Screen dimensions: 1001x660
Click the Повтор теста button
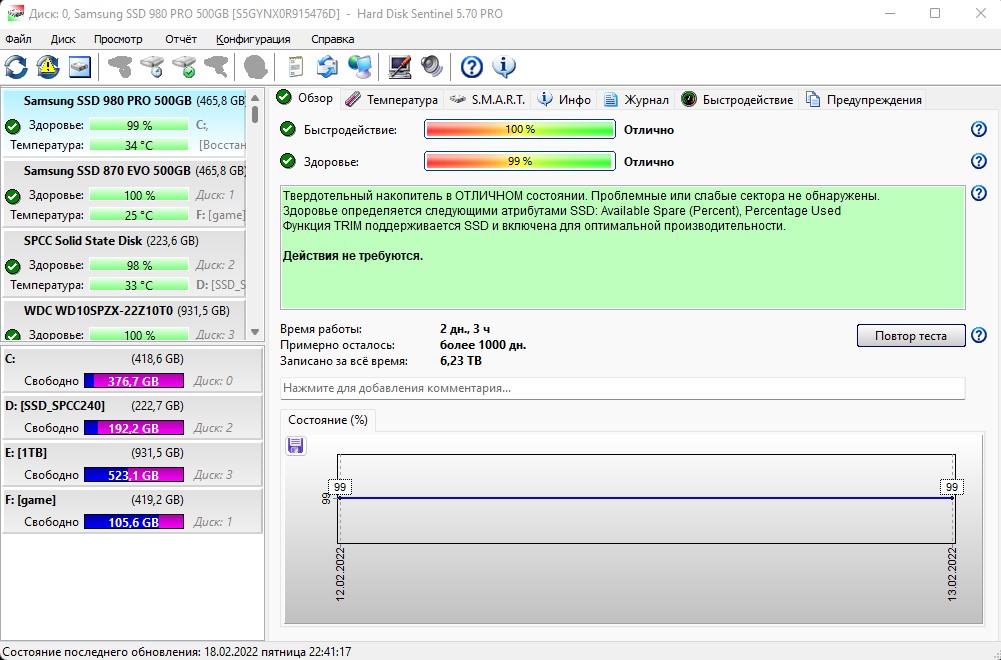(x=910, y=336)
